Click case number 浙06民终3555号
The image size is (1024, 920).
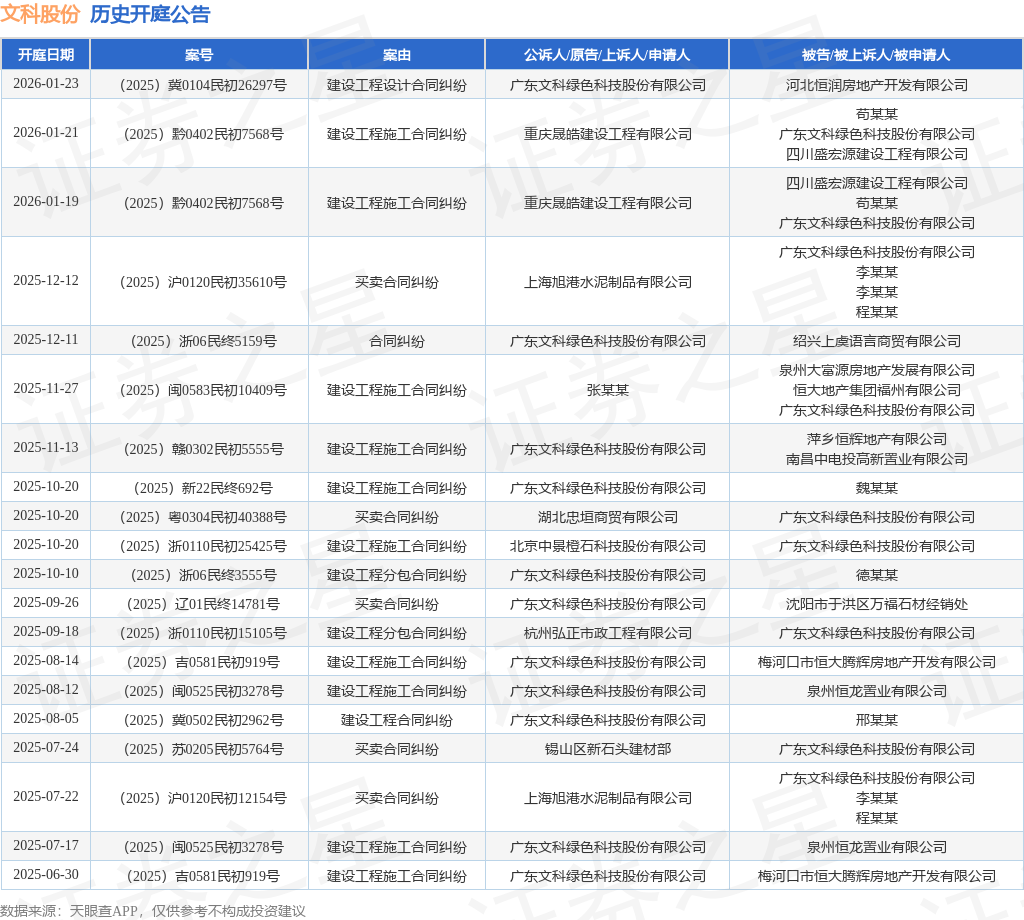[203, 575]
